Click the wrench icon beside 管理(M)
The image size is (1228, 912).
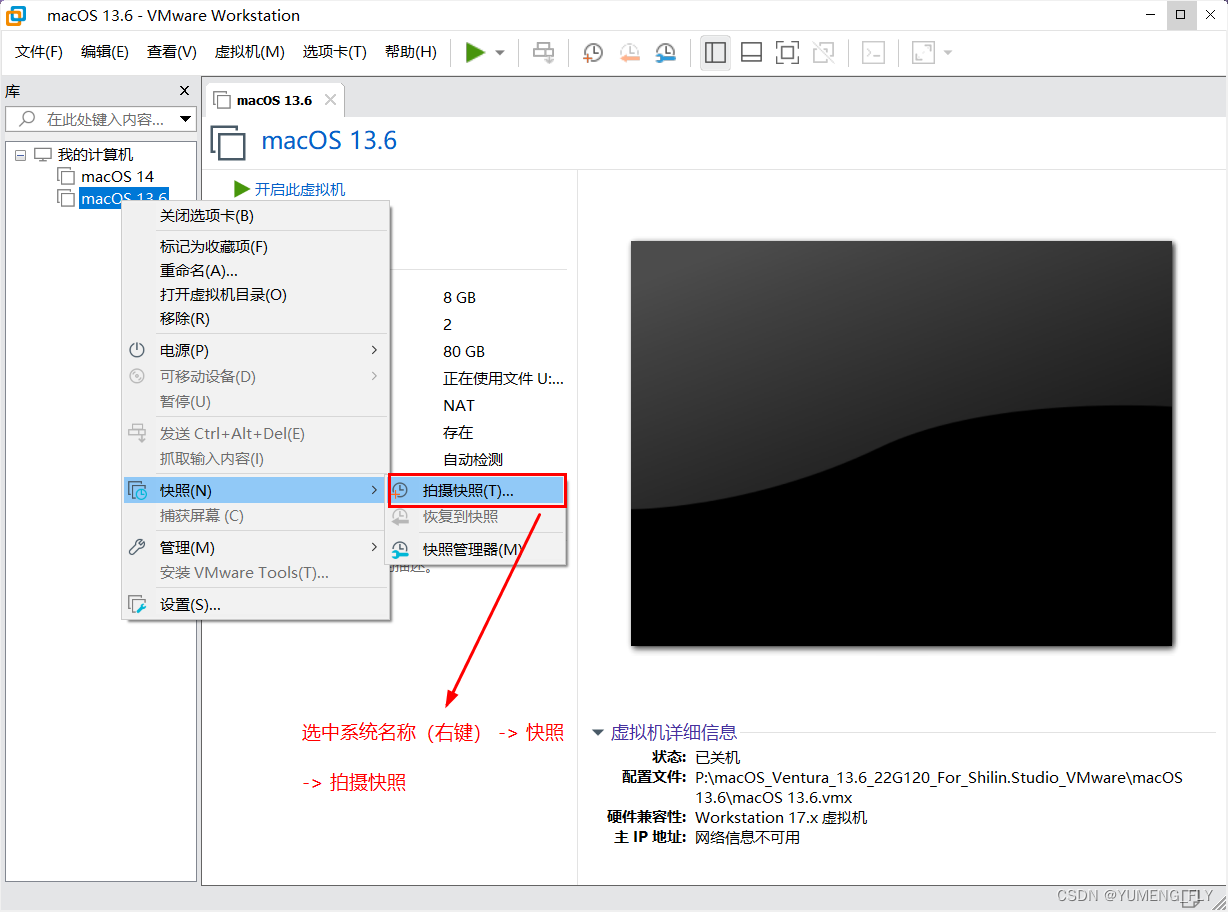click(x=137, y=547)
